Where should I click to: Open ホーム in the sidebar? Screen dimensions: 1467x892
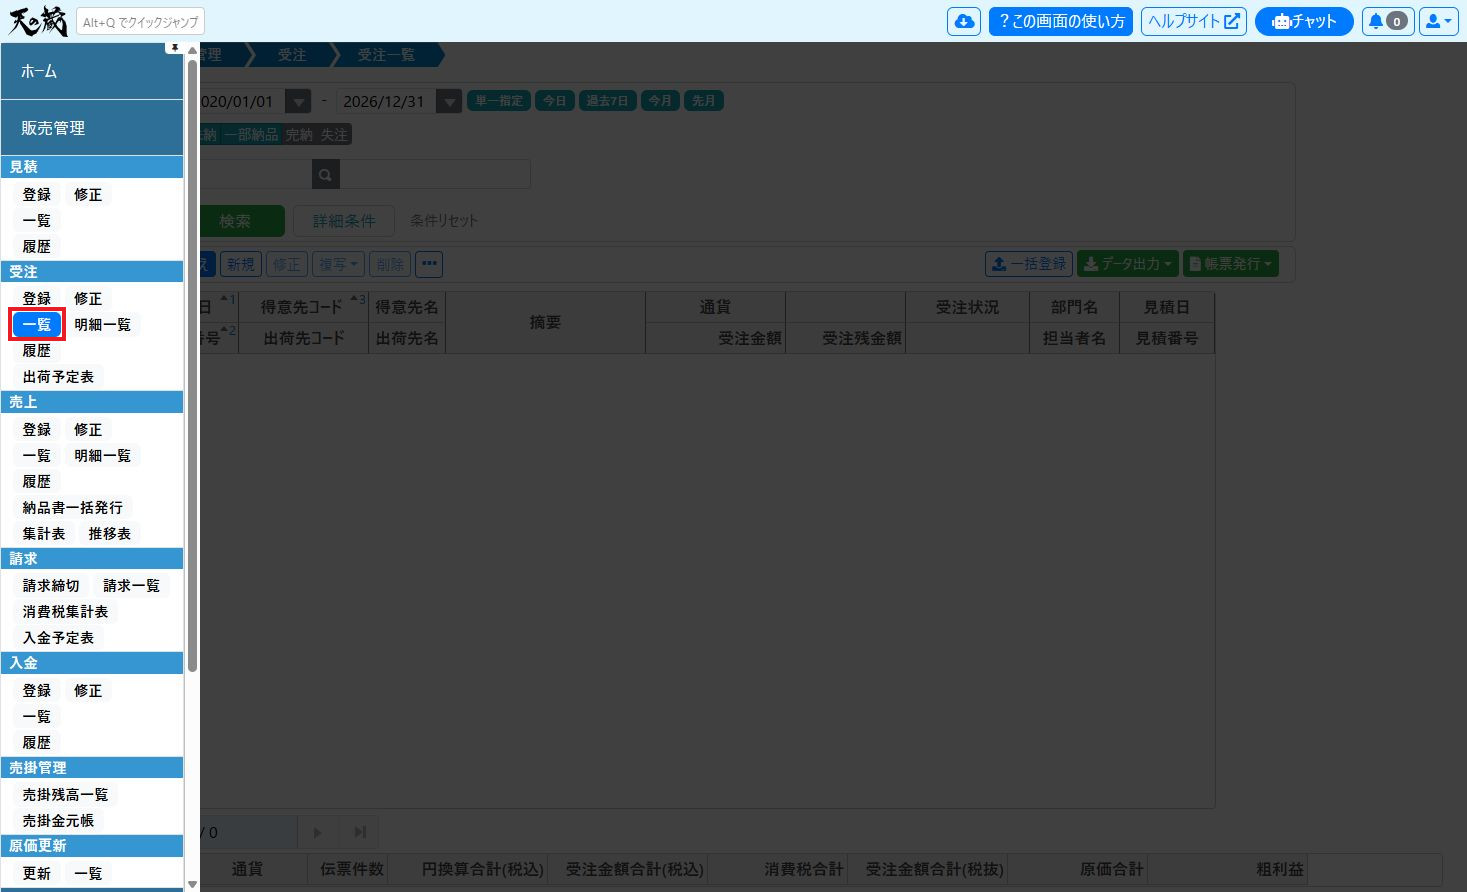(92, 71)
